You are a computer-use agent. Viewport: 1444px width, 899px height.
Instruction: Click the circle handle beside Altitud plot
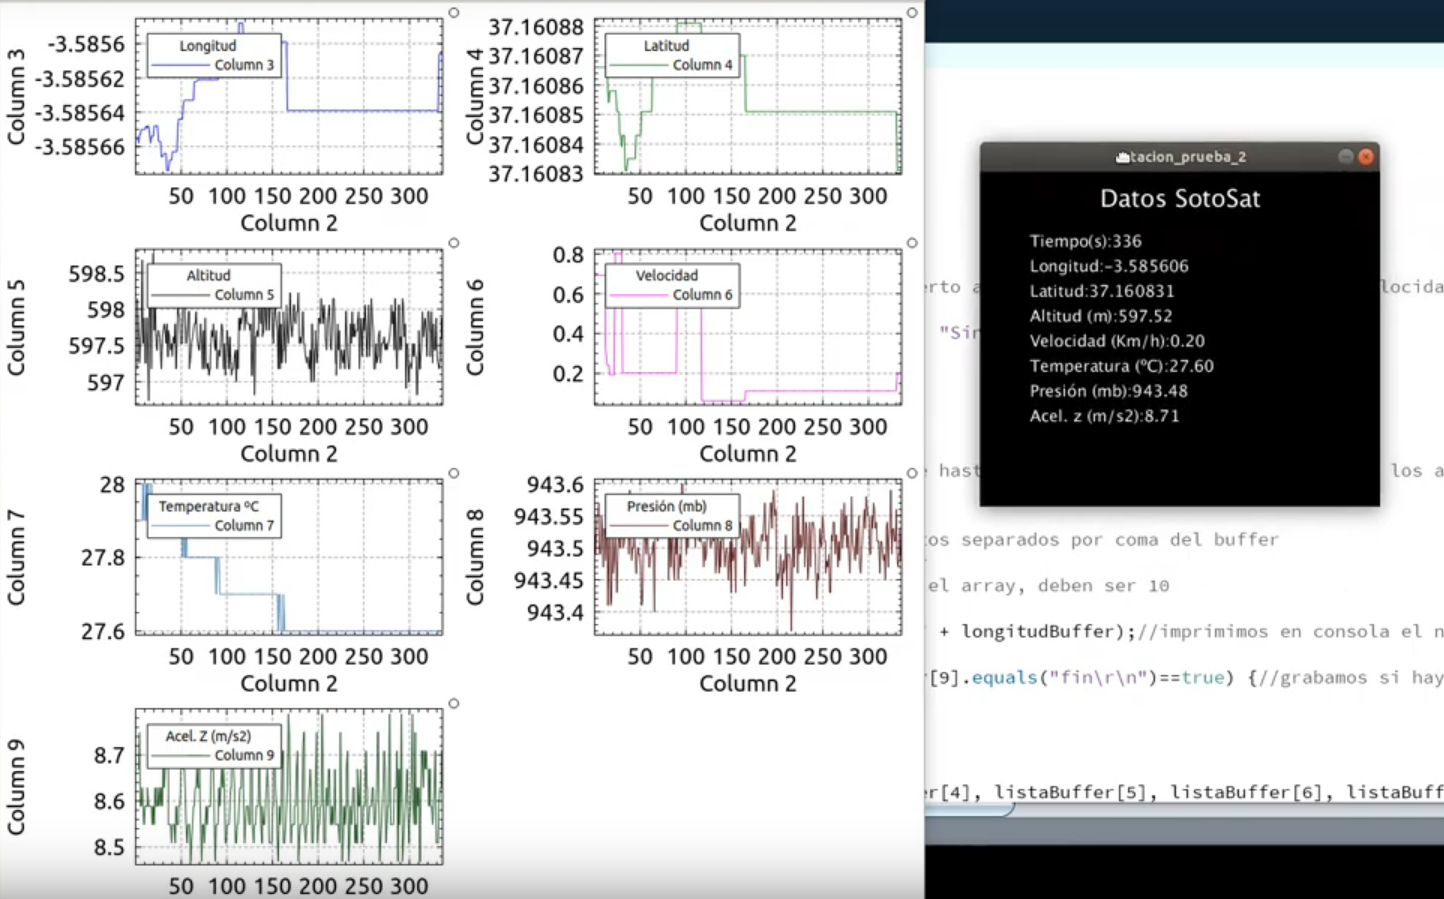click(x=453, y=243)
